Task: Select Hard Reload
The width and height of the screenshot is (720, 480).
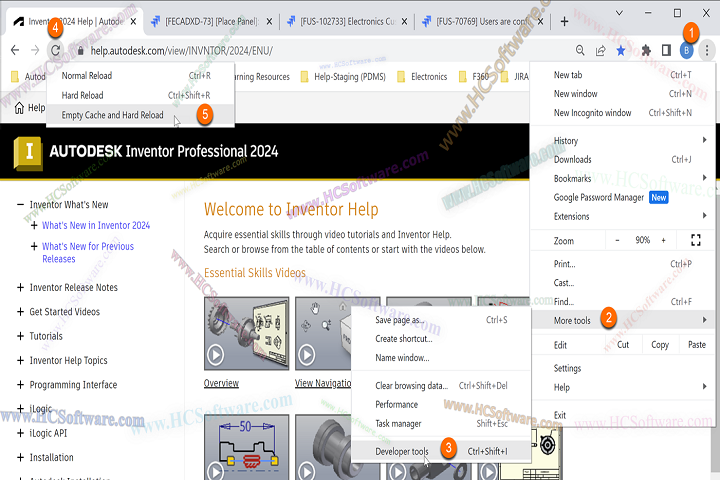Action: [x=141, y=96]
